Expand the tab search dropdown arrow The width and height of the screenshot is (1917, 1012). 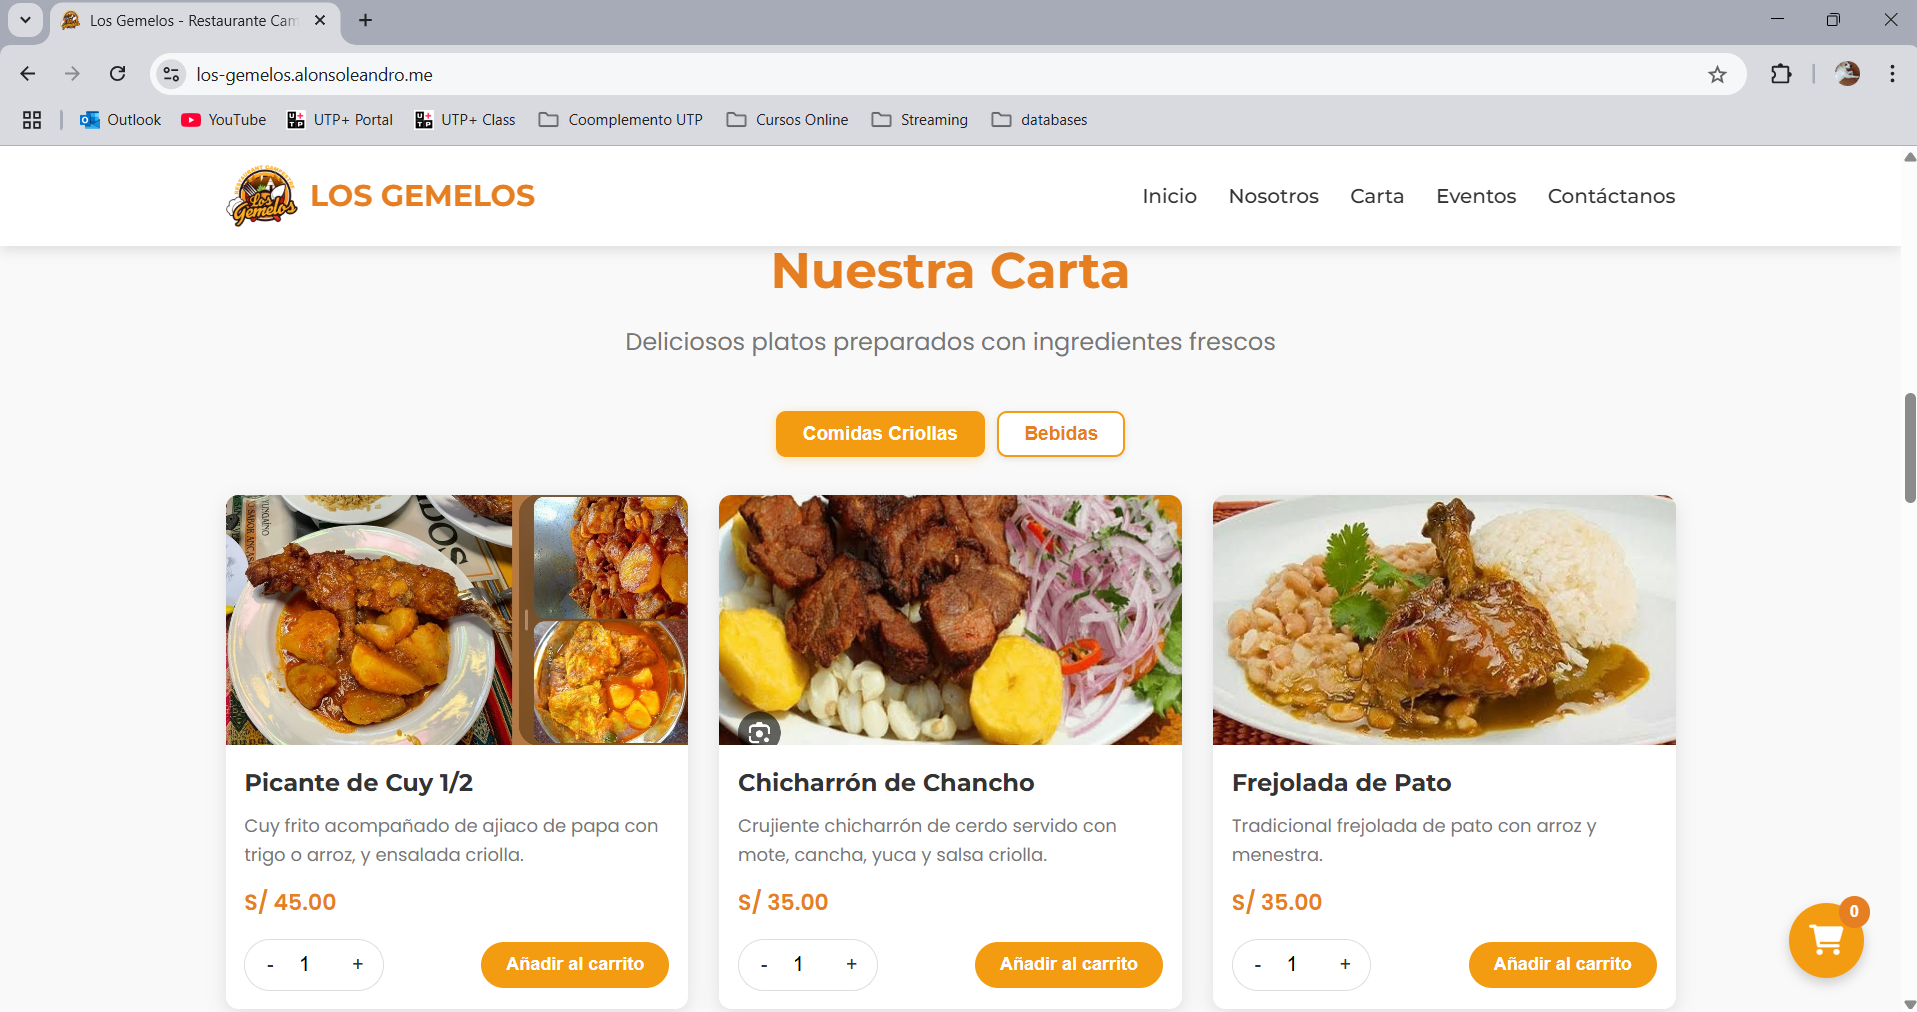(x=25, y=20)
